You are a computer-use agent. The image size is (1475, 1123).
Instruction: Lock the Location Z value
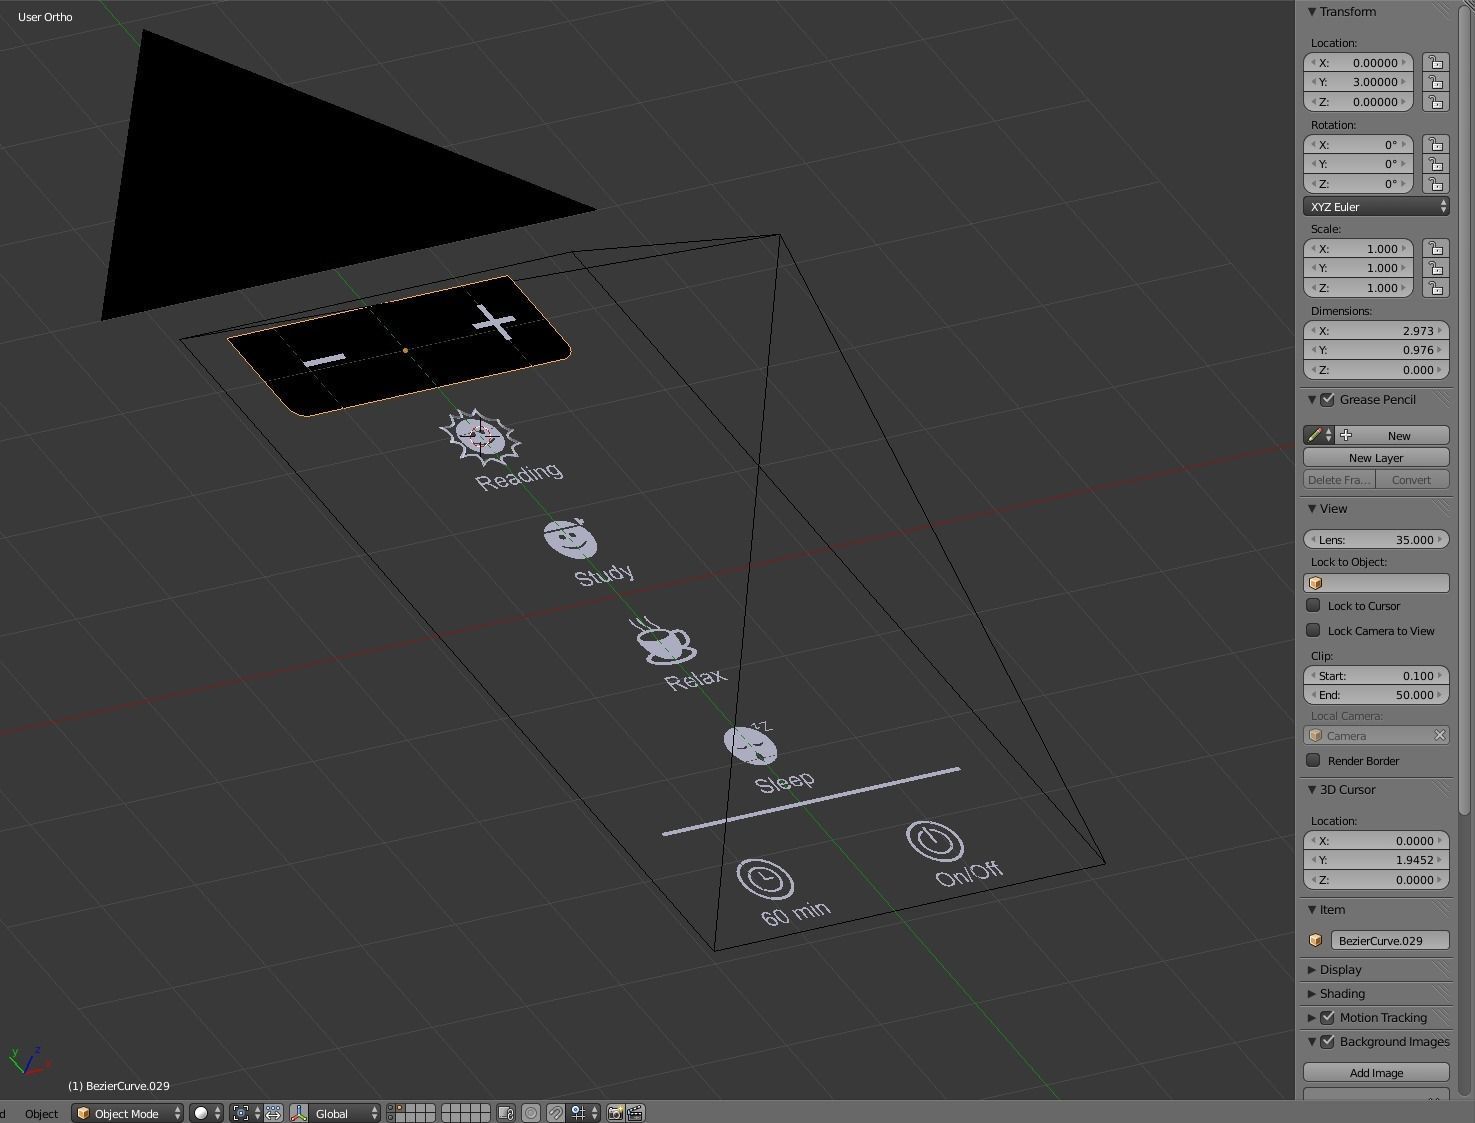tap(1436, 102)
